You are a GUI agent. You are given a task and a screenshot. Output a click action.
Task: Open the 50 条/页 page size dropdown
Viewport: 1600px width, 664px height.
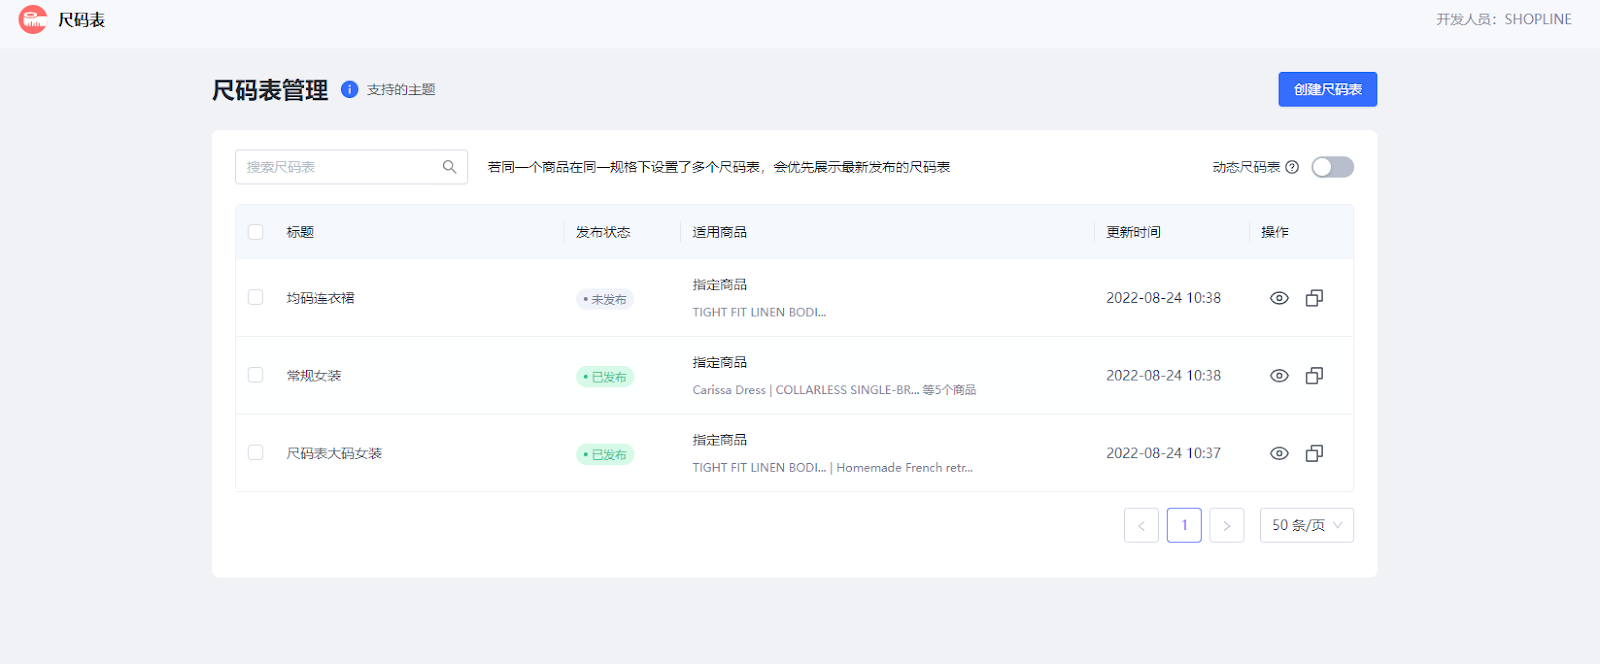coord(1306,525)
